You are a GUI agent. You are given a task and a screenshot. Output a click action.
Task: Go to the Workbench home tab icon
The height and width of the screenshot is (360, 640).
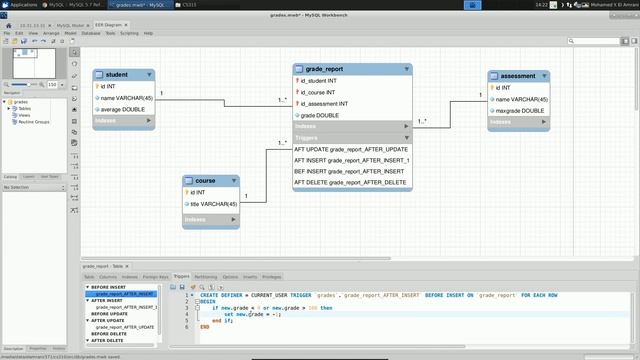point(8,25)
